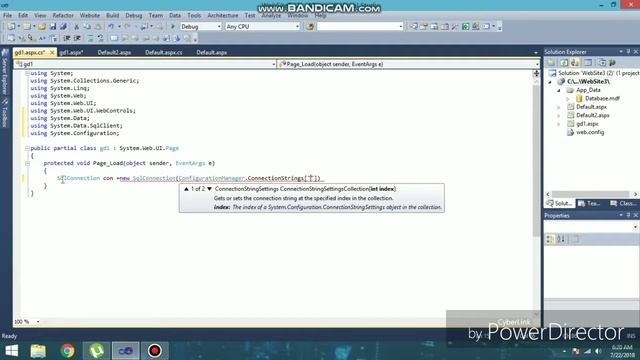
Task: Open Google Chrome from the taskbar
Action: (x=67, y=351)
